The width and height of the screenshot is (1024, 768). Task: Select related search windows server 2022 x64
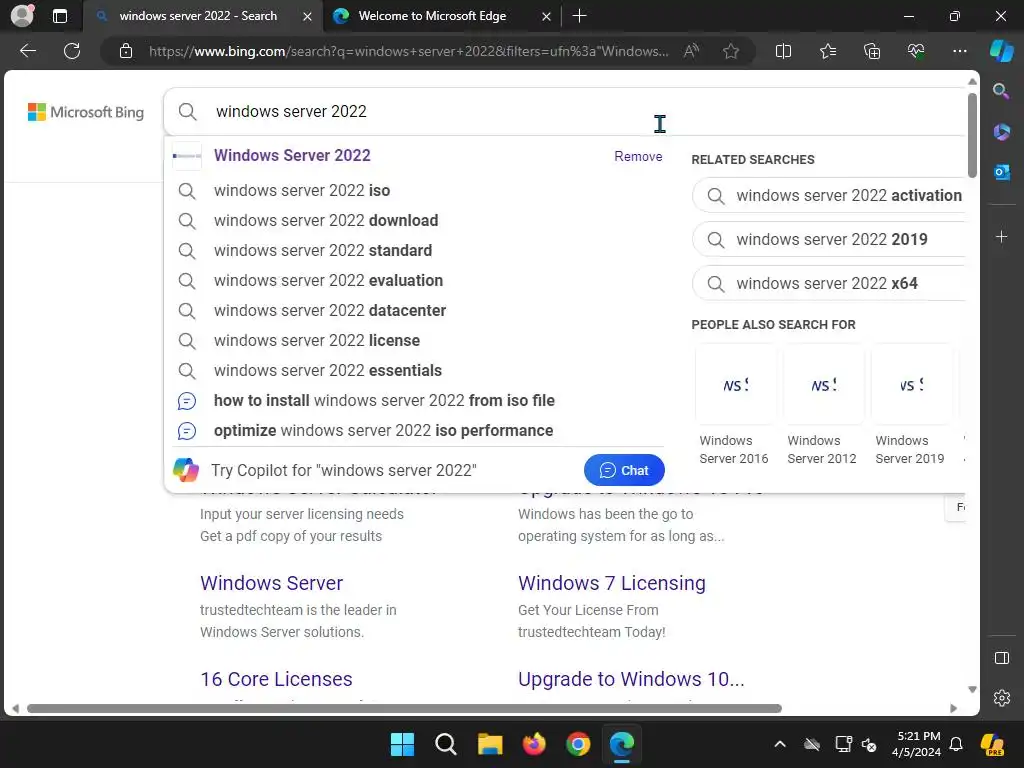pyautogui.click(x=828, y=283)
